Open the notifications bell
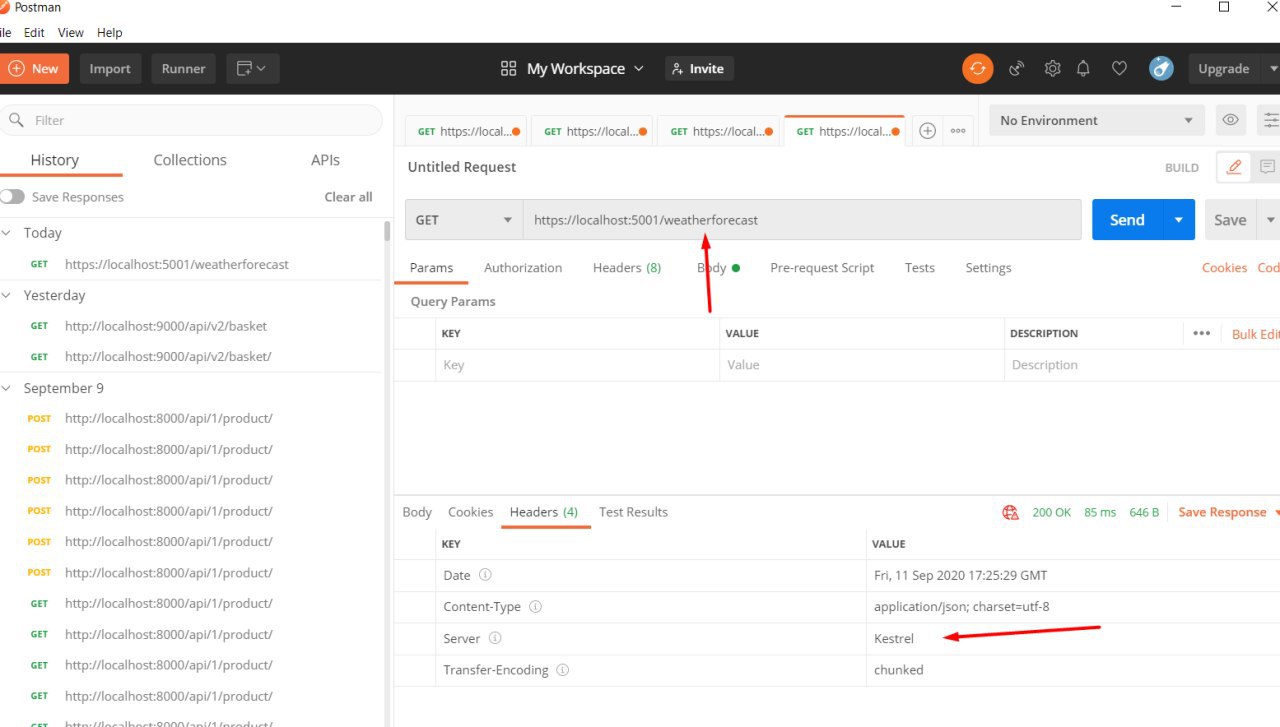Viewport: 1280px width, 727px height. pyautogui.click(x=1083, y=69)
